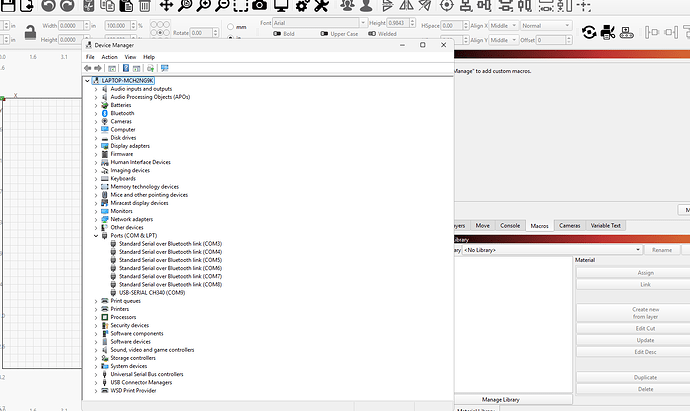Click the Zoom In magnifier icon
Screen dimensions: 690x411
coord(203,5)
